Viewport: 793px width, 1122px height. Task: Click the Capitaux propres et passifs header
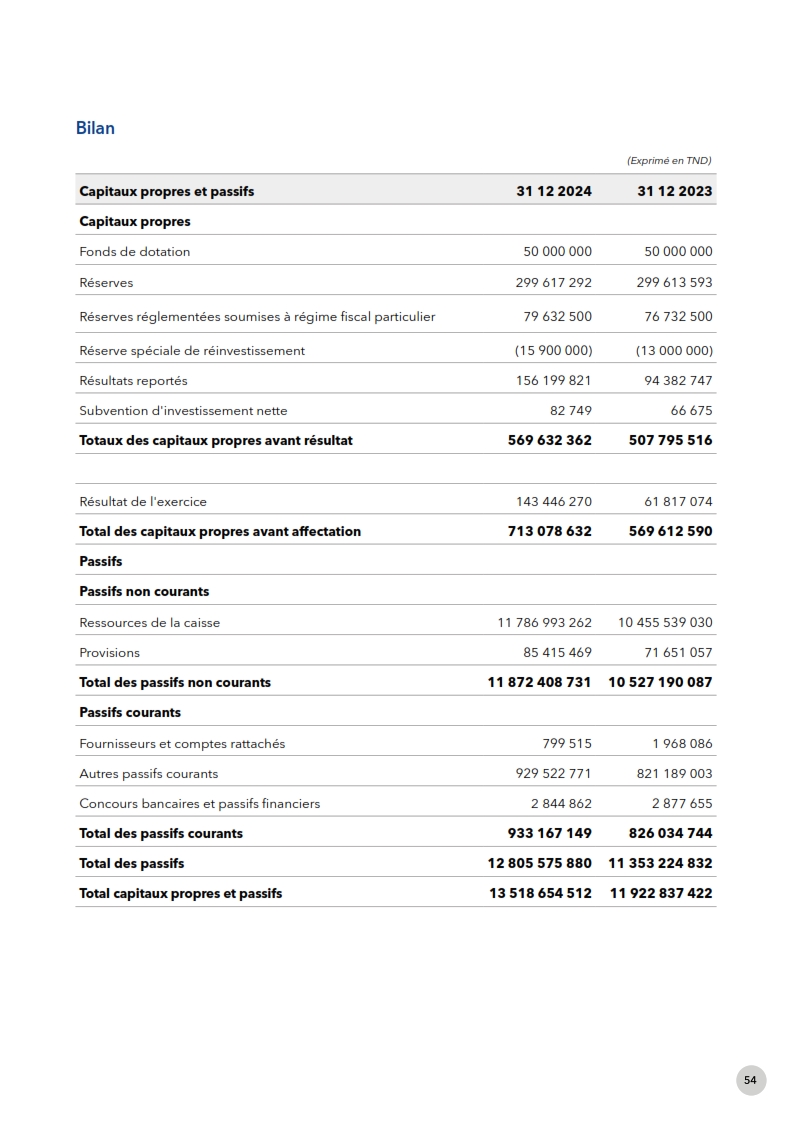coord(166,191)
